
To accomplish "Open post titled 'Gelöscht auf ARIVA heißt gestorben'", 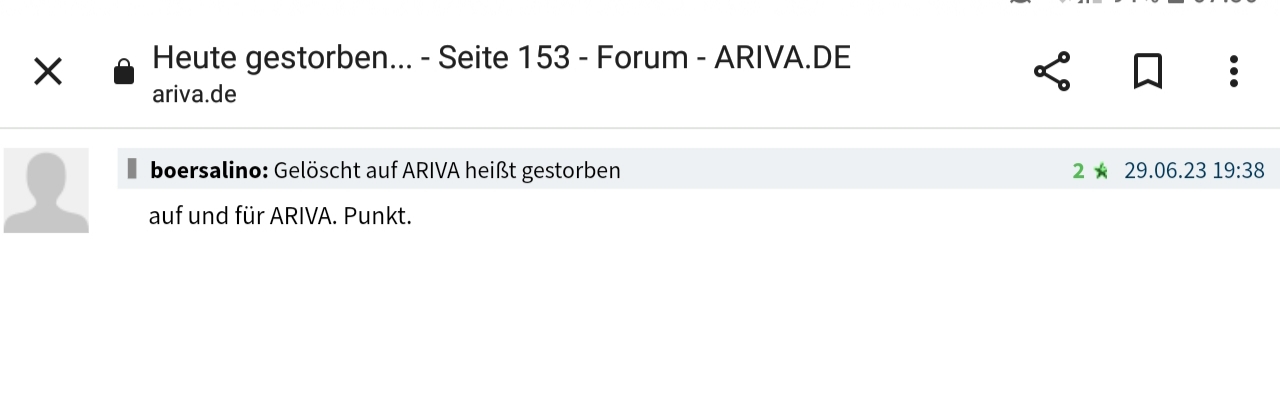I will [x=447, y=170].
